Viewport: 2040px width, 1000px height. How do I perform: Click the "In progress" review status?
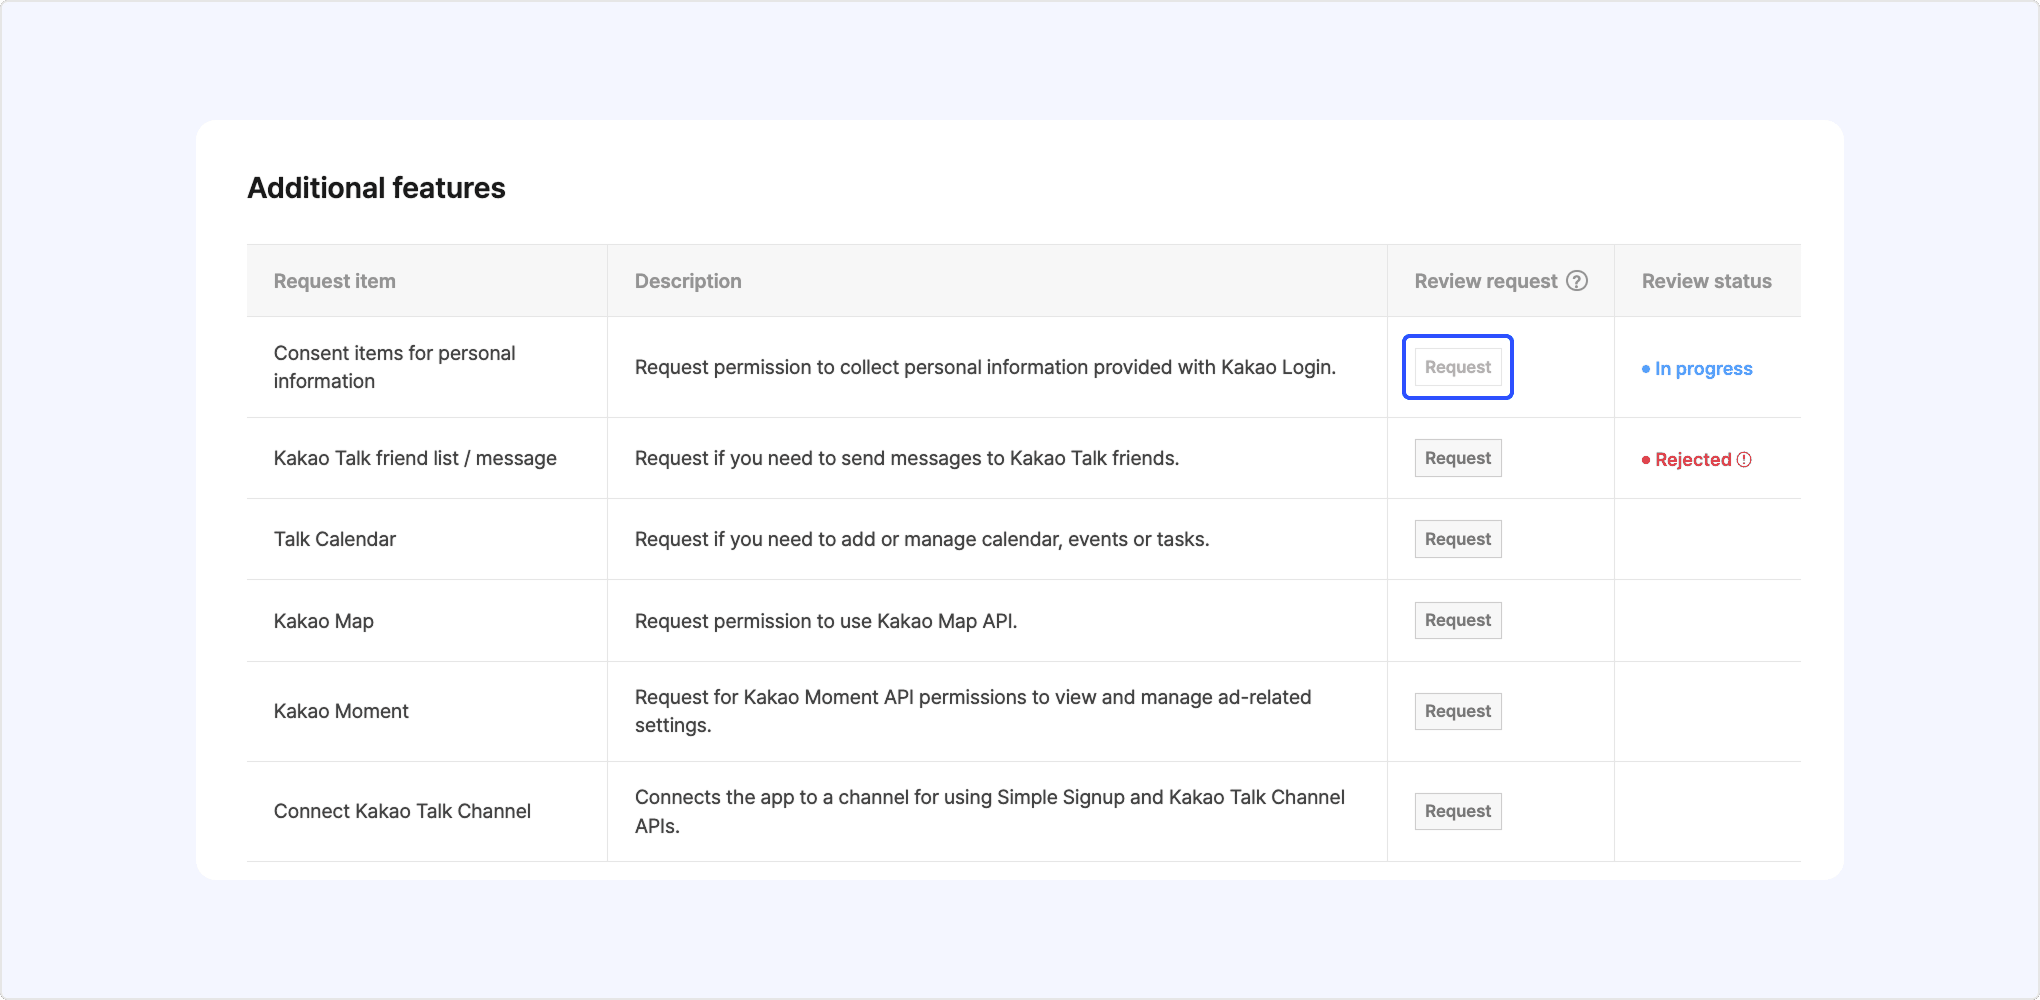click(x=1697, y=369)
